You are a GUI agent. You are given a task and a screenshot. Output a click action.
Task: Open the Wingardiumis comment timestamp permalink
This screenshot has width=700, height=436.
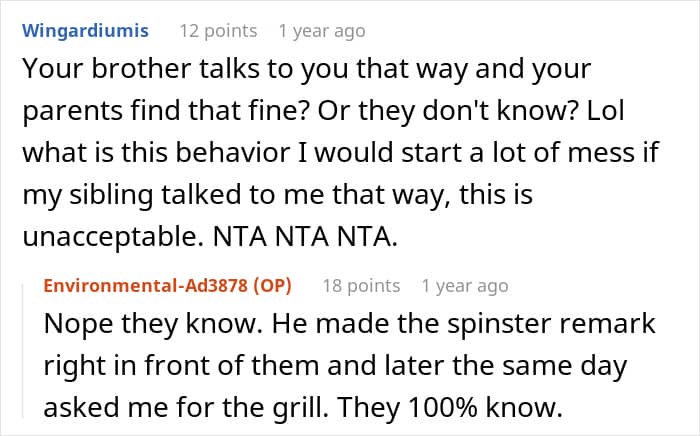(x=322, y=31)
